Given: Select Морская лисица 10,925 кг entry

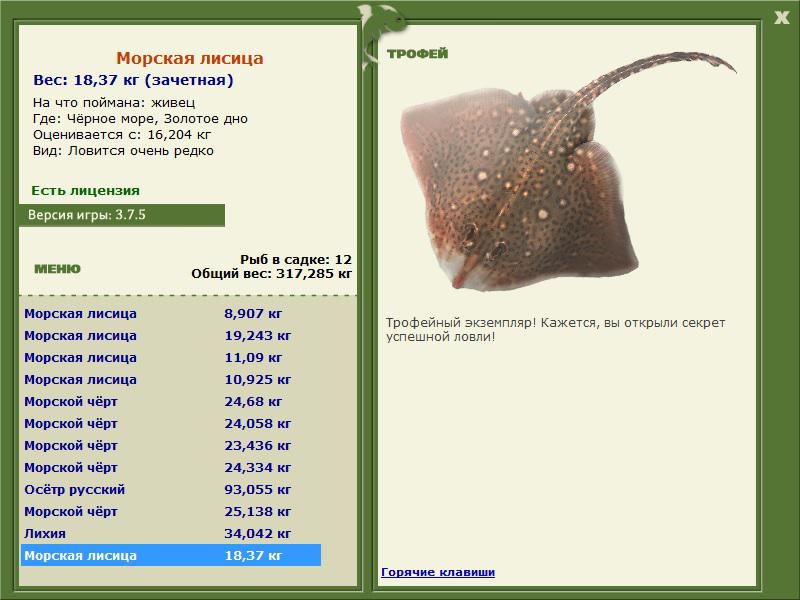Looking at the screenshot, I should coord(170,379).
